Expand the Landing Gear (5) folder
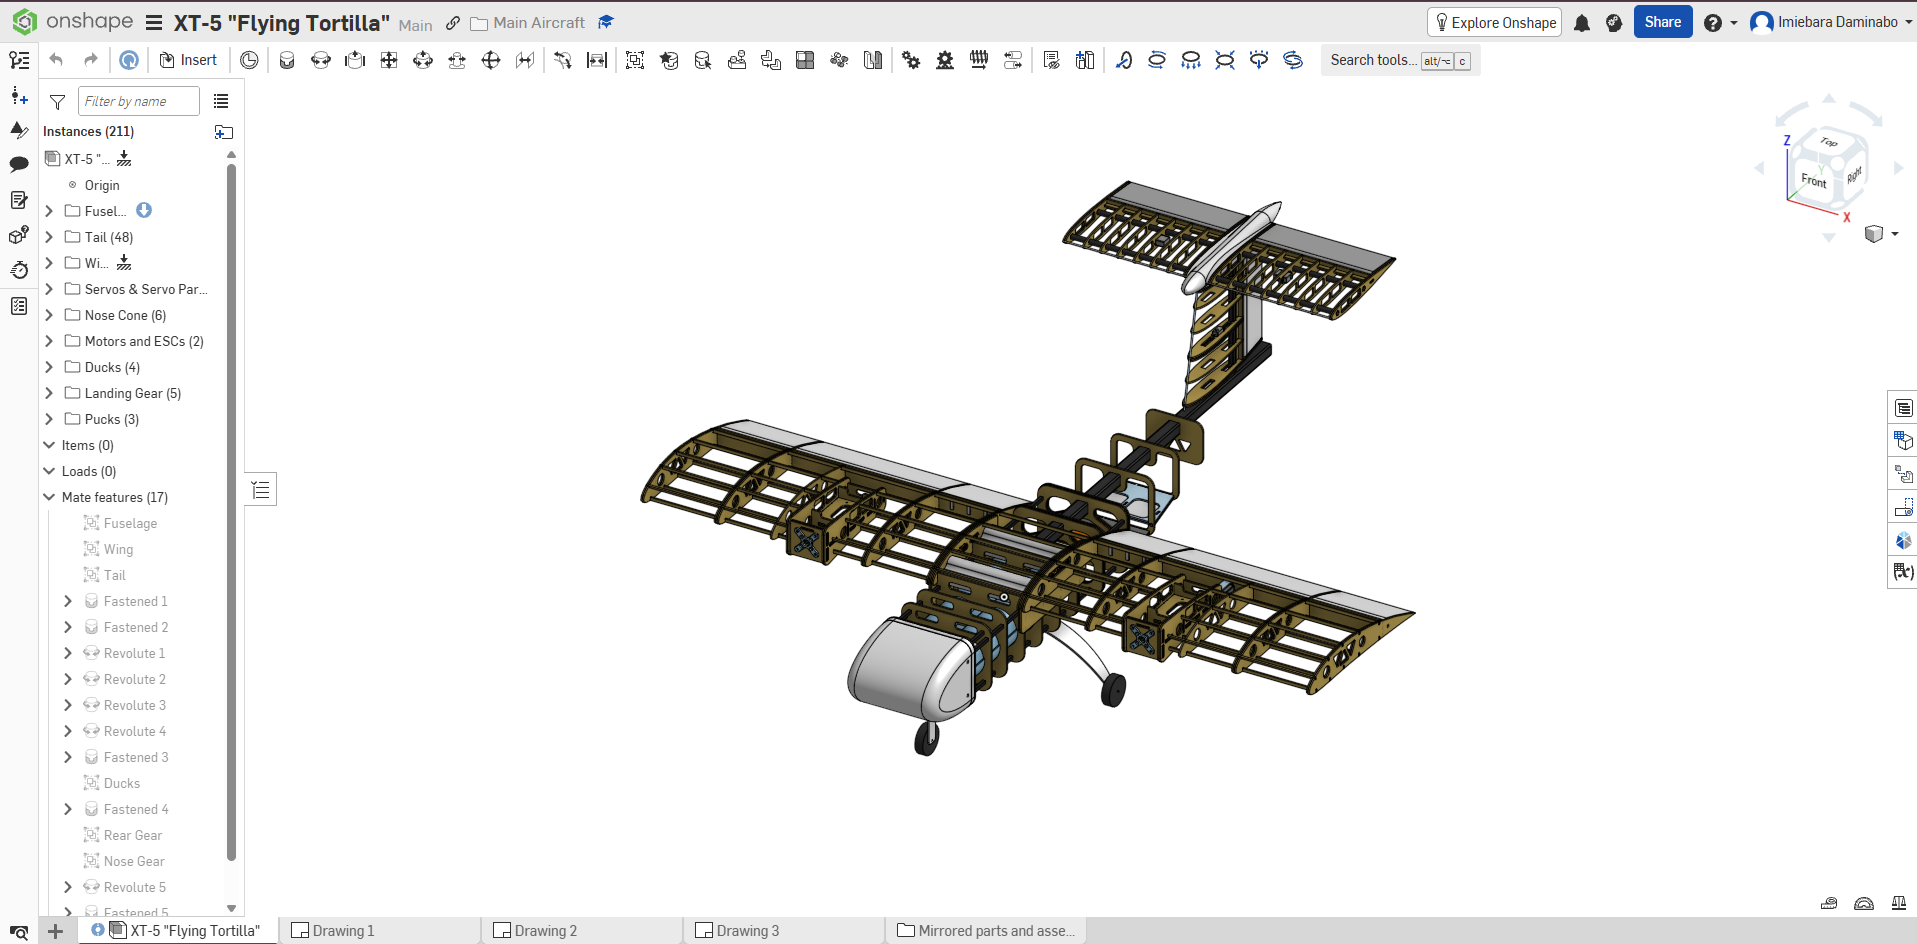 (49, 393)
